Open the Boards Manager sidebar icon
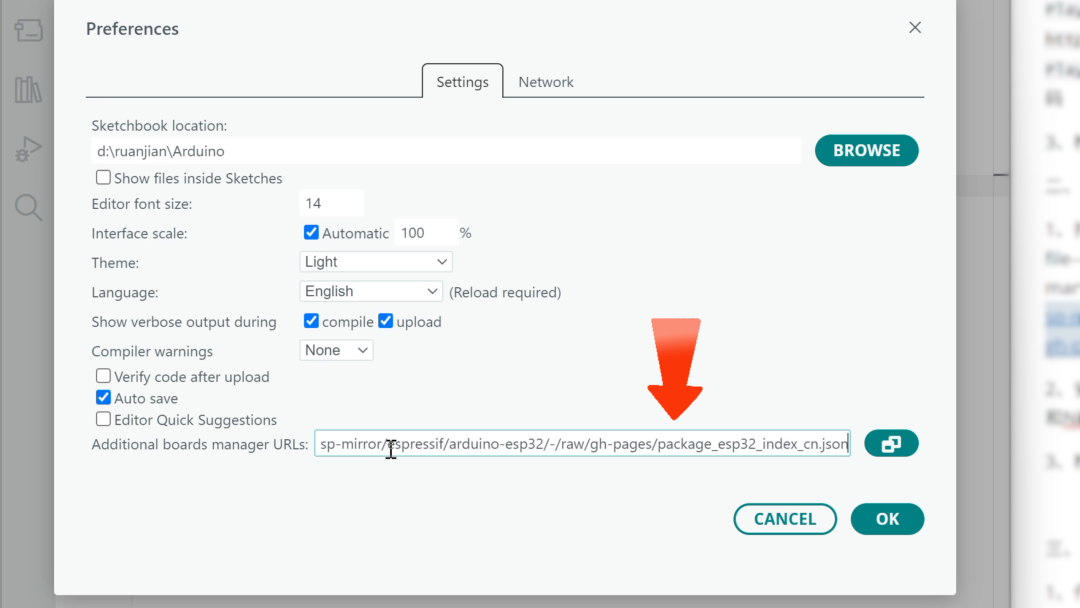The width and height of the screenshot is (1080, 608). [x=28, y=30]
